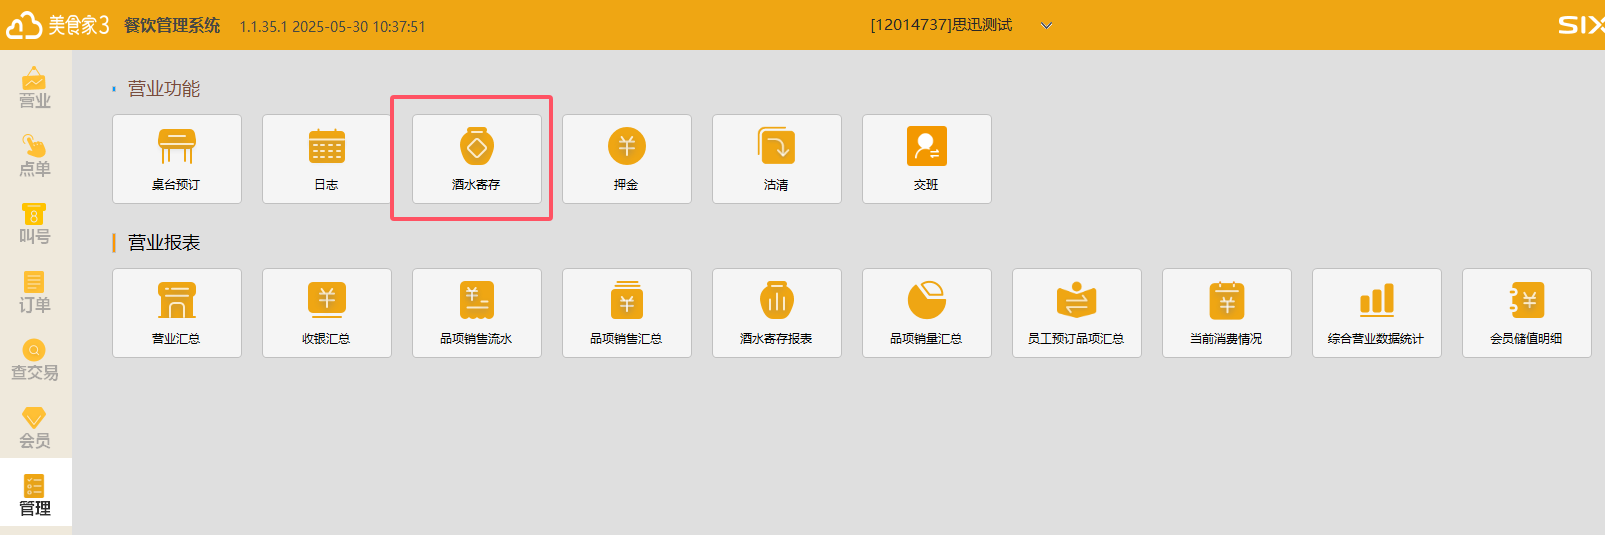1605x535 pixels.
Task: Open the 品项销量汇总 report tile
Action: click(x=927, y=313)
